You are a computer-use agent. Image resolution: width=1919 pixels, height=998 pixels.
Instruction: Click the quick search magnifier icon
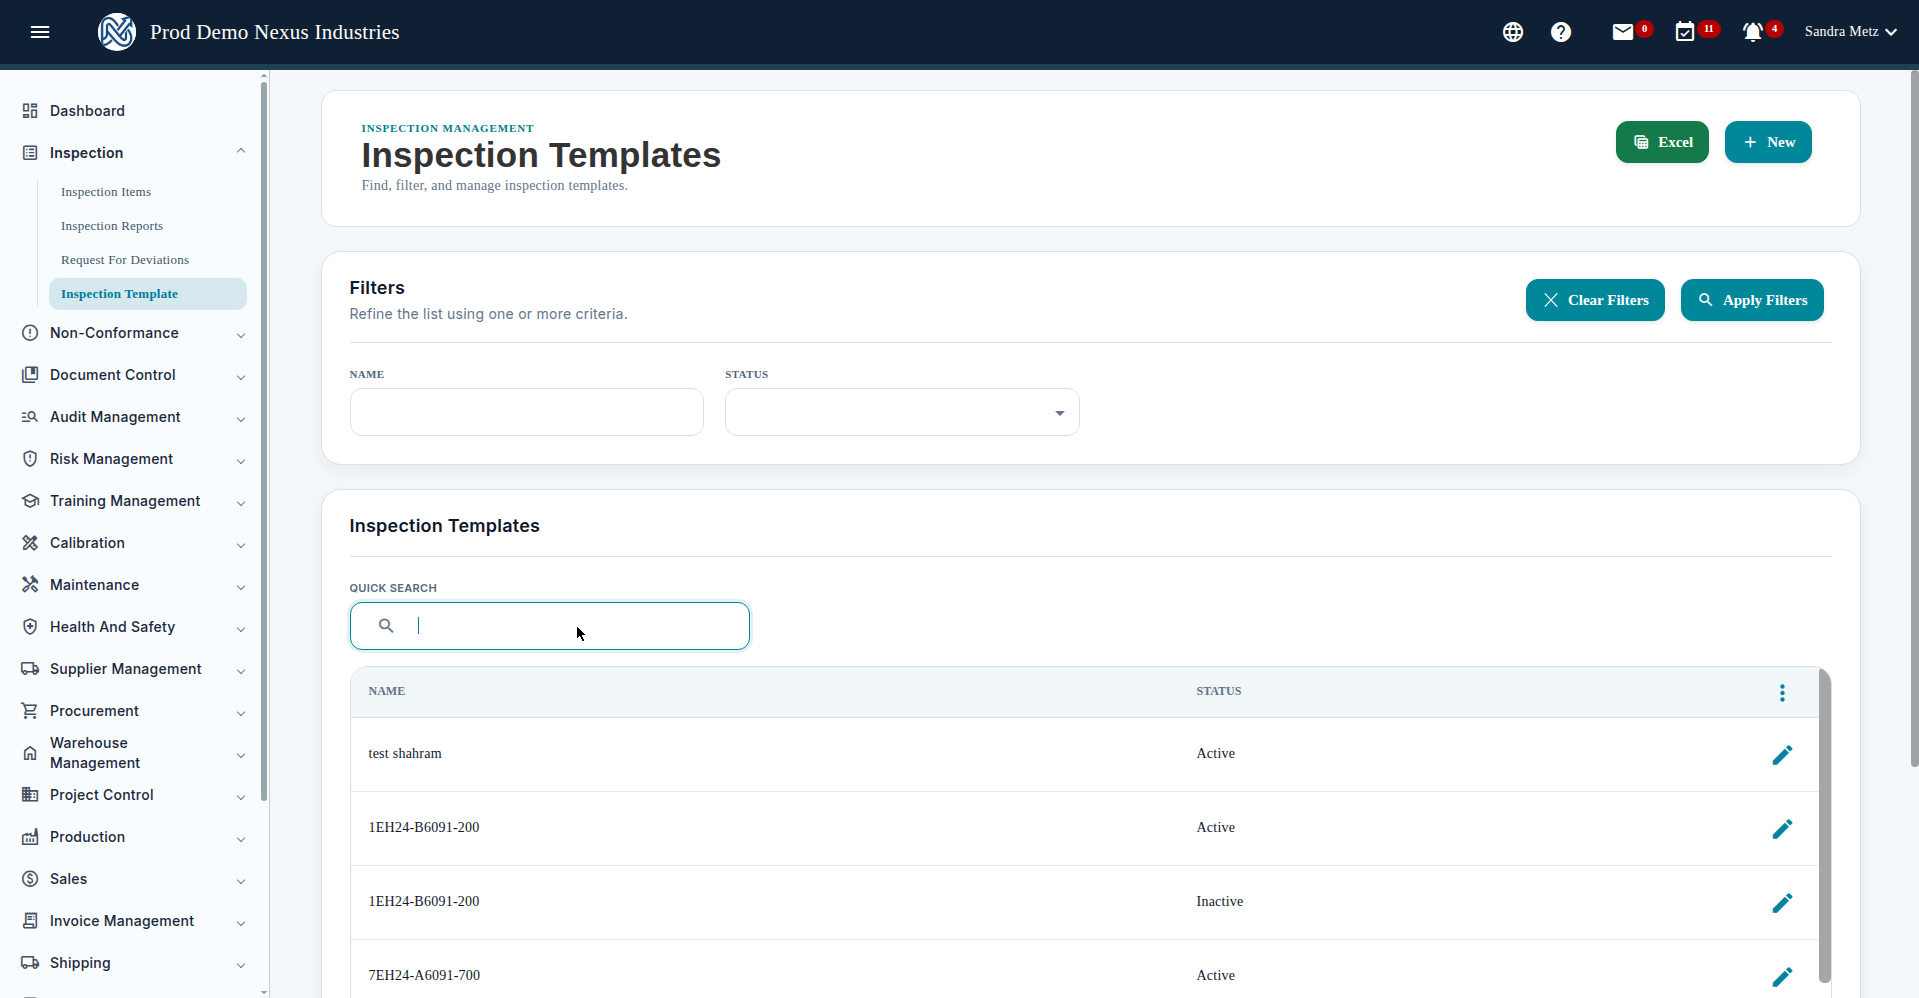[386, 626]
